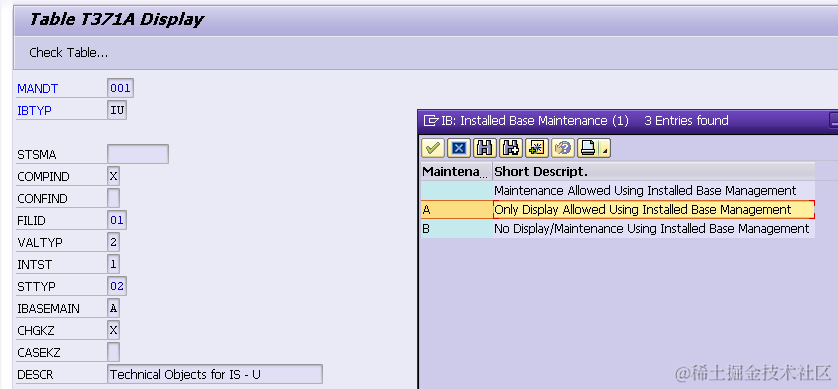Click the empty STSMA input field
This screenshot has height=389, width=838.
coord(138,154)
